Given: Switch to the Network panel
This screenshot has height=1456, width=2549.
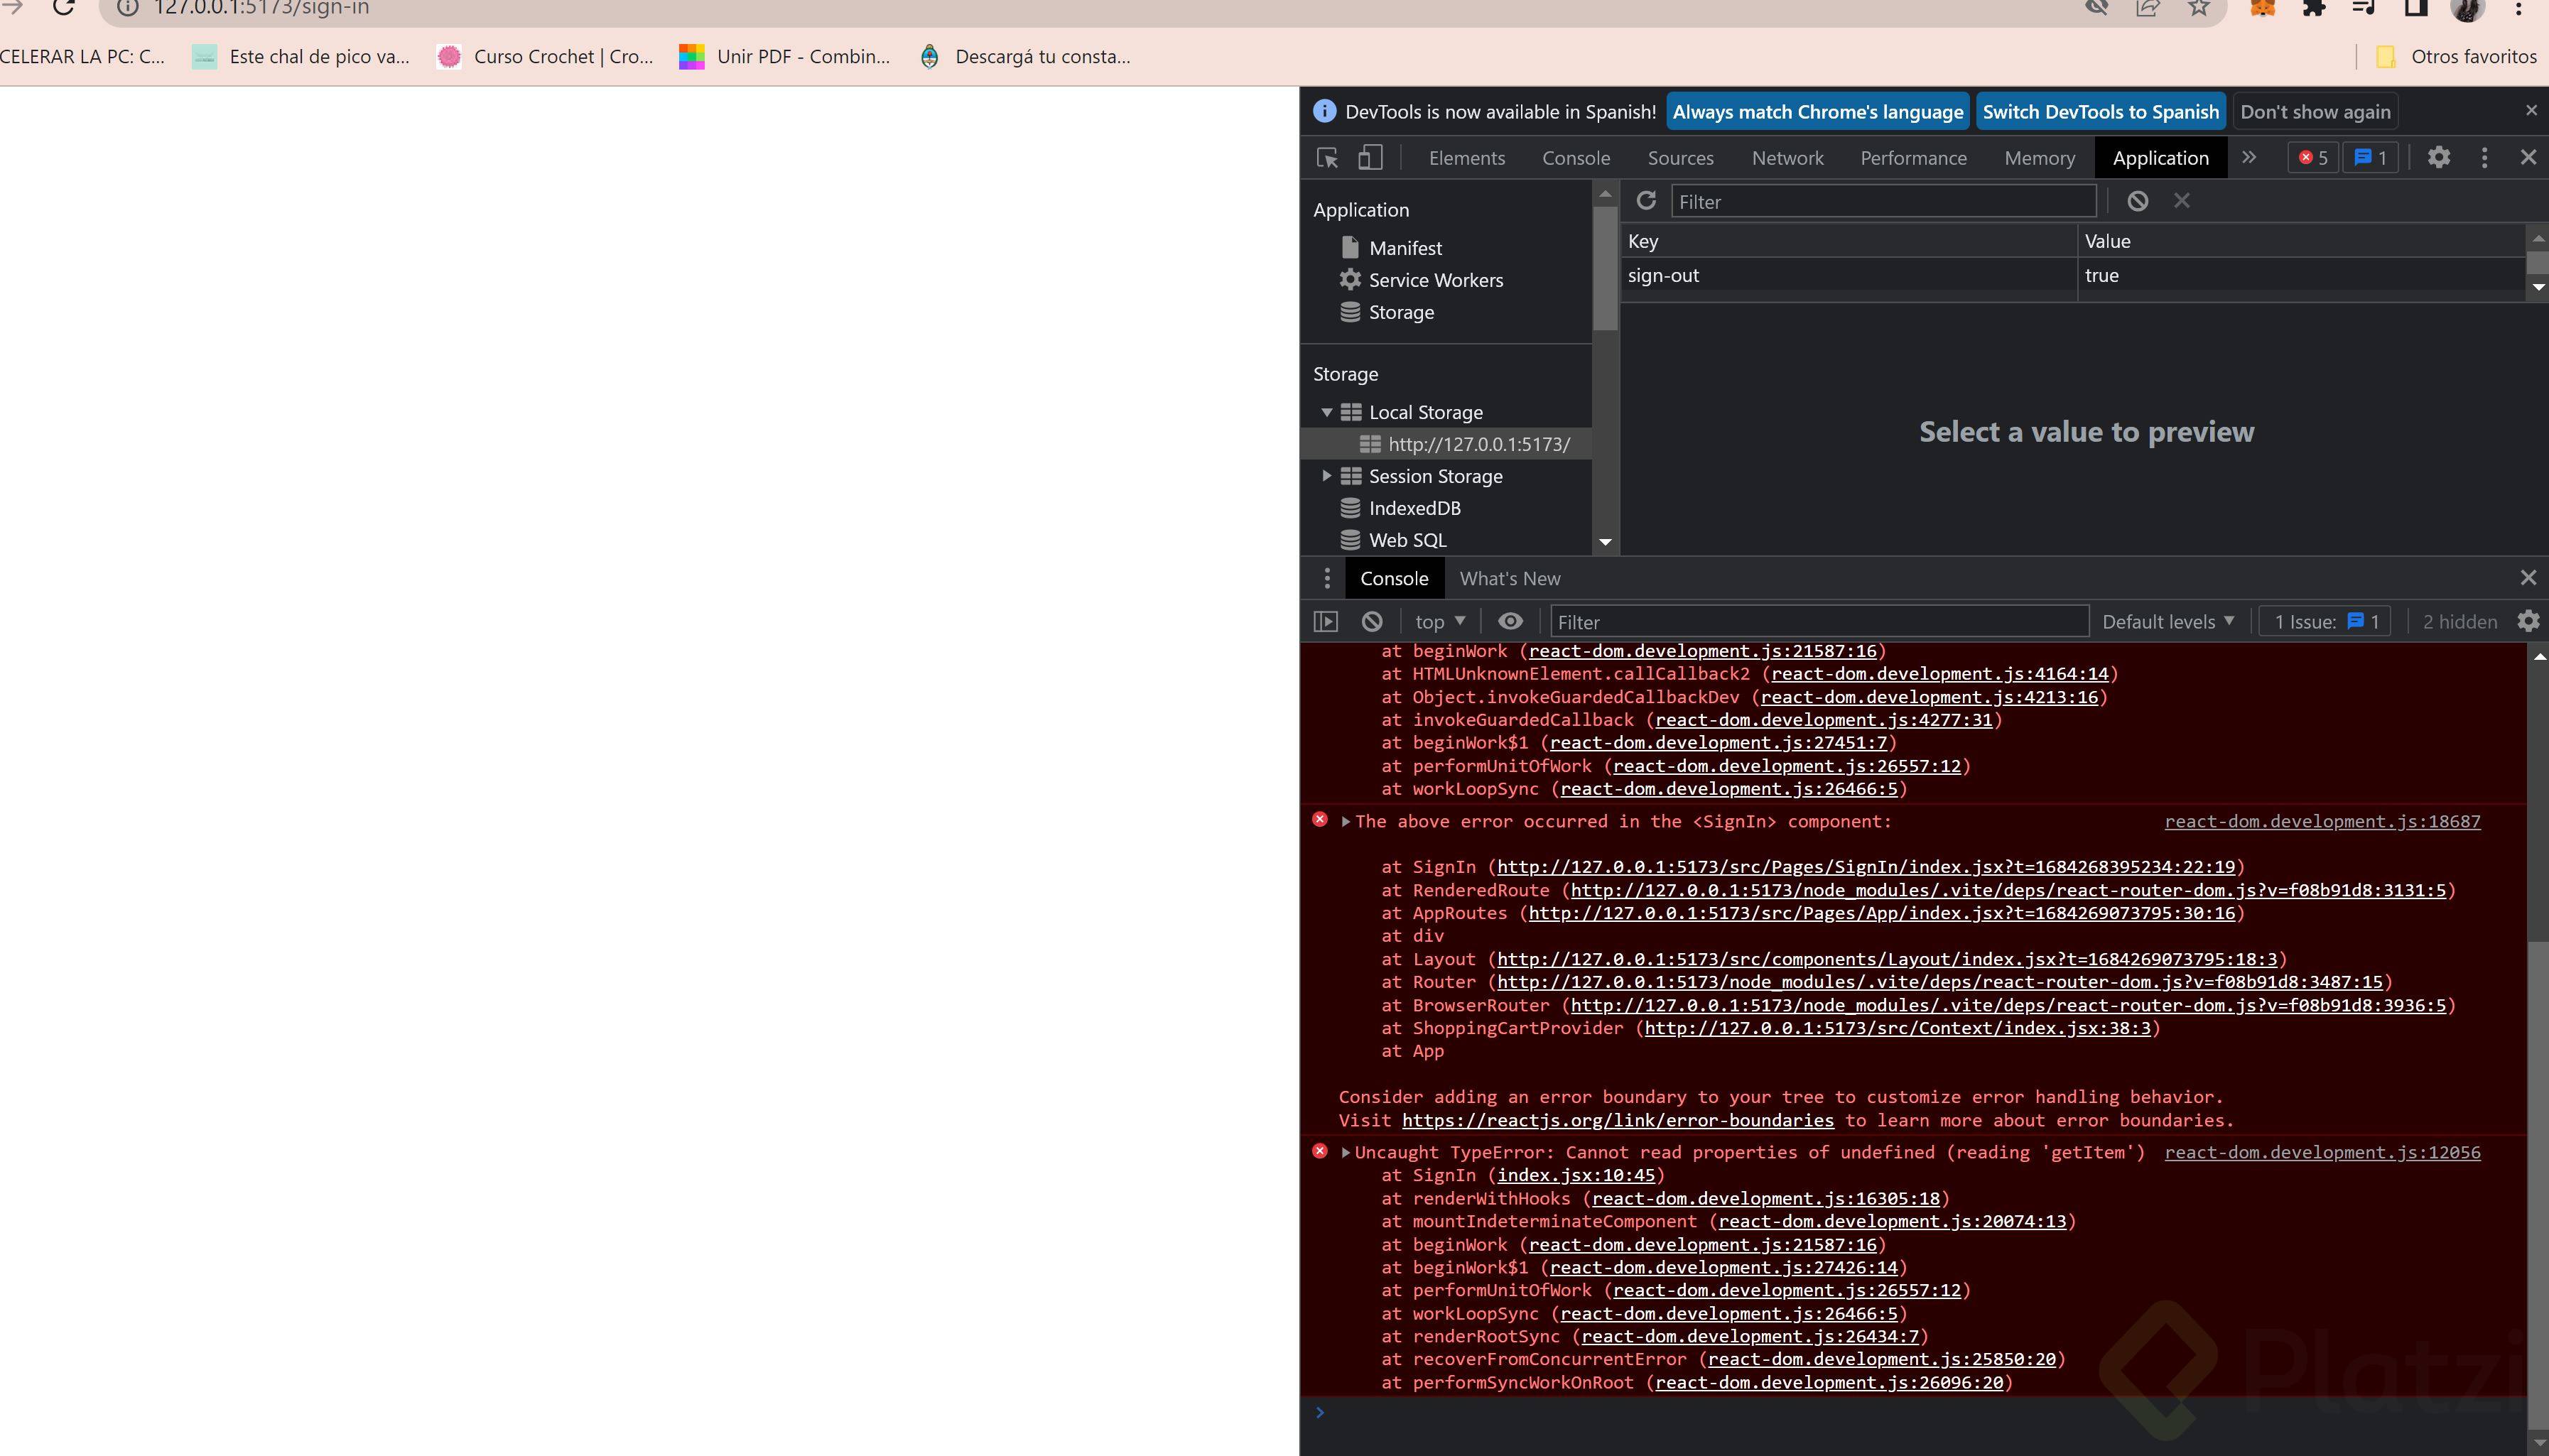Looking at the screenshot, I should 1787,158.
